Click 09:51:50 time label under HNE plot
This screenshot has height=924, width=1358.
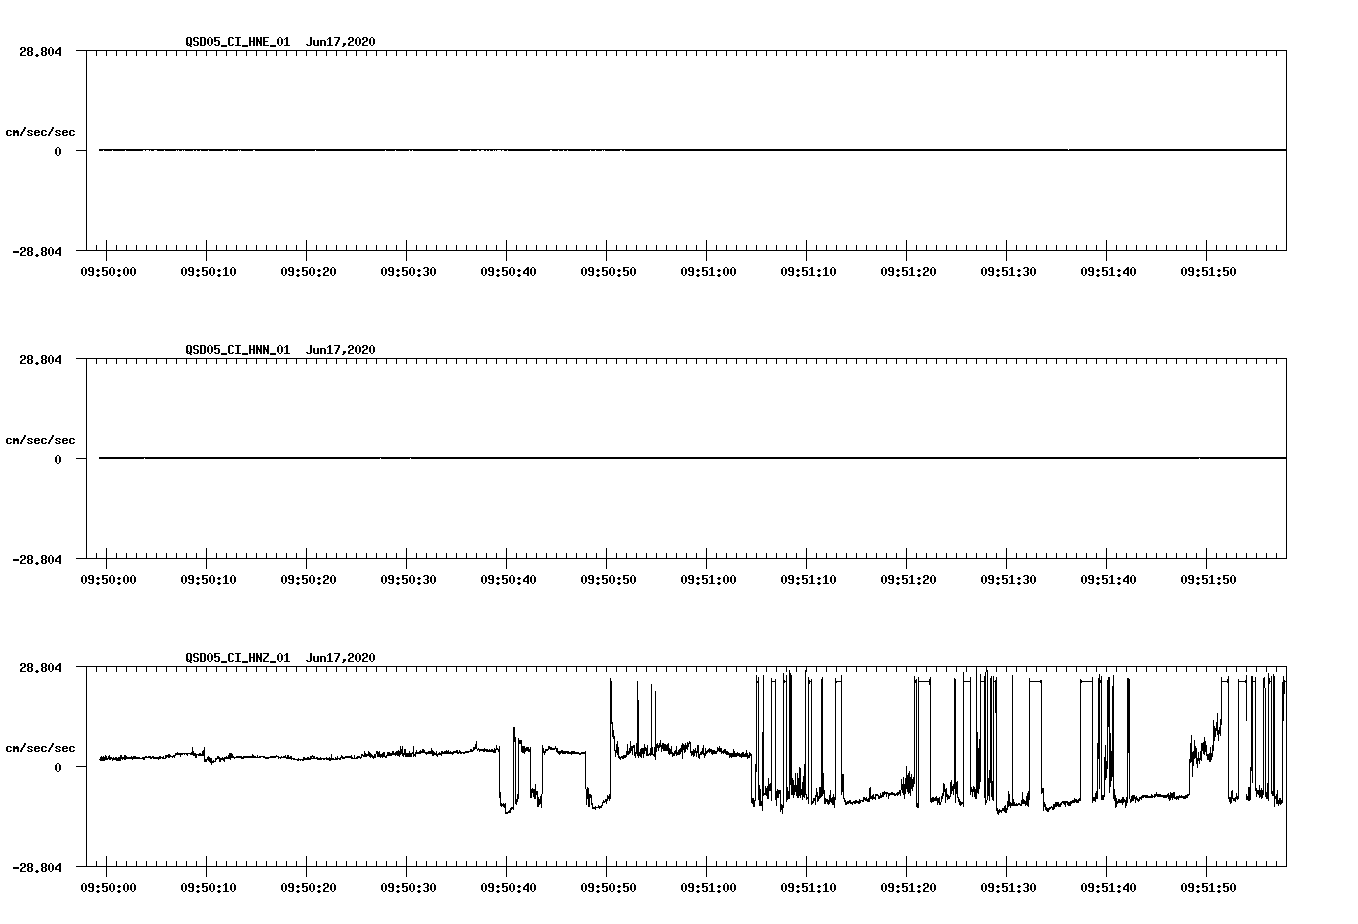(1208, 271)
